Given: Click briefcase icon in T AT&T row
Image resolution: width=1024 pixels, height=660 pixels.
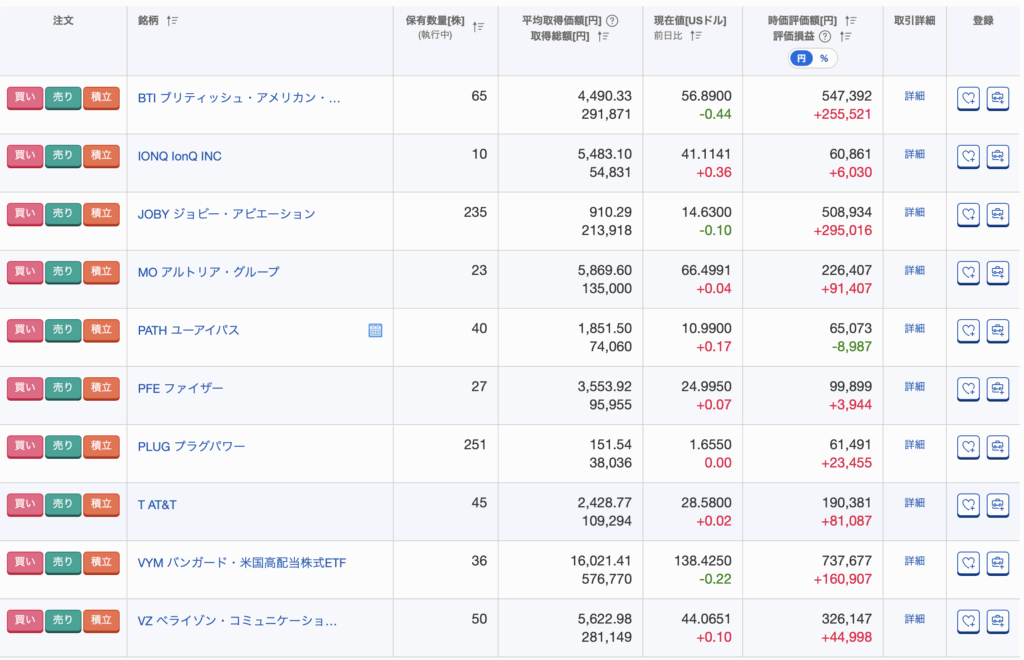Looking at the screenshot, I should tap(997, 505).
